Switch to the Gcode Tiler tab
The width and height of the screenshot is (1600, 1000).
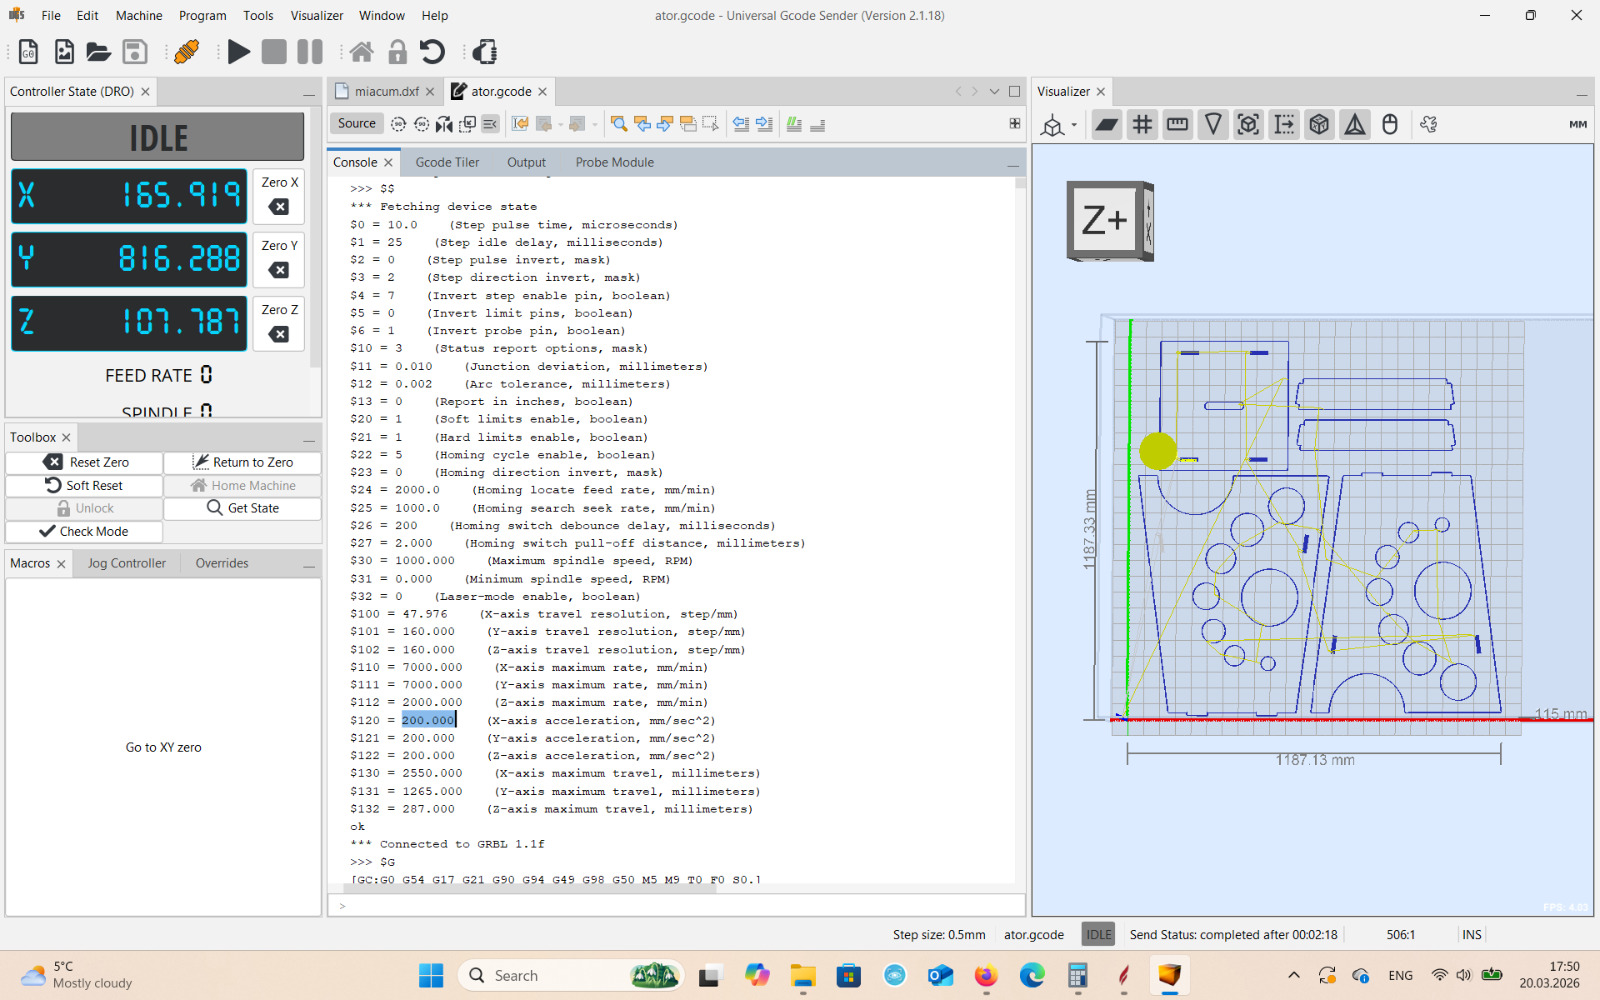click(447, 162)
